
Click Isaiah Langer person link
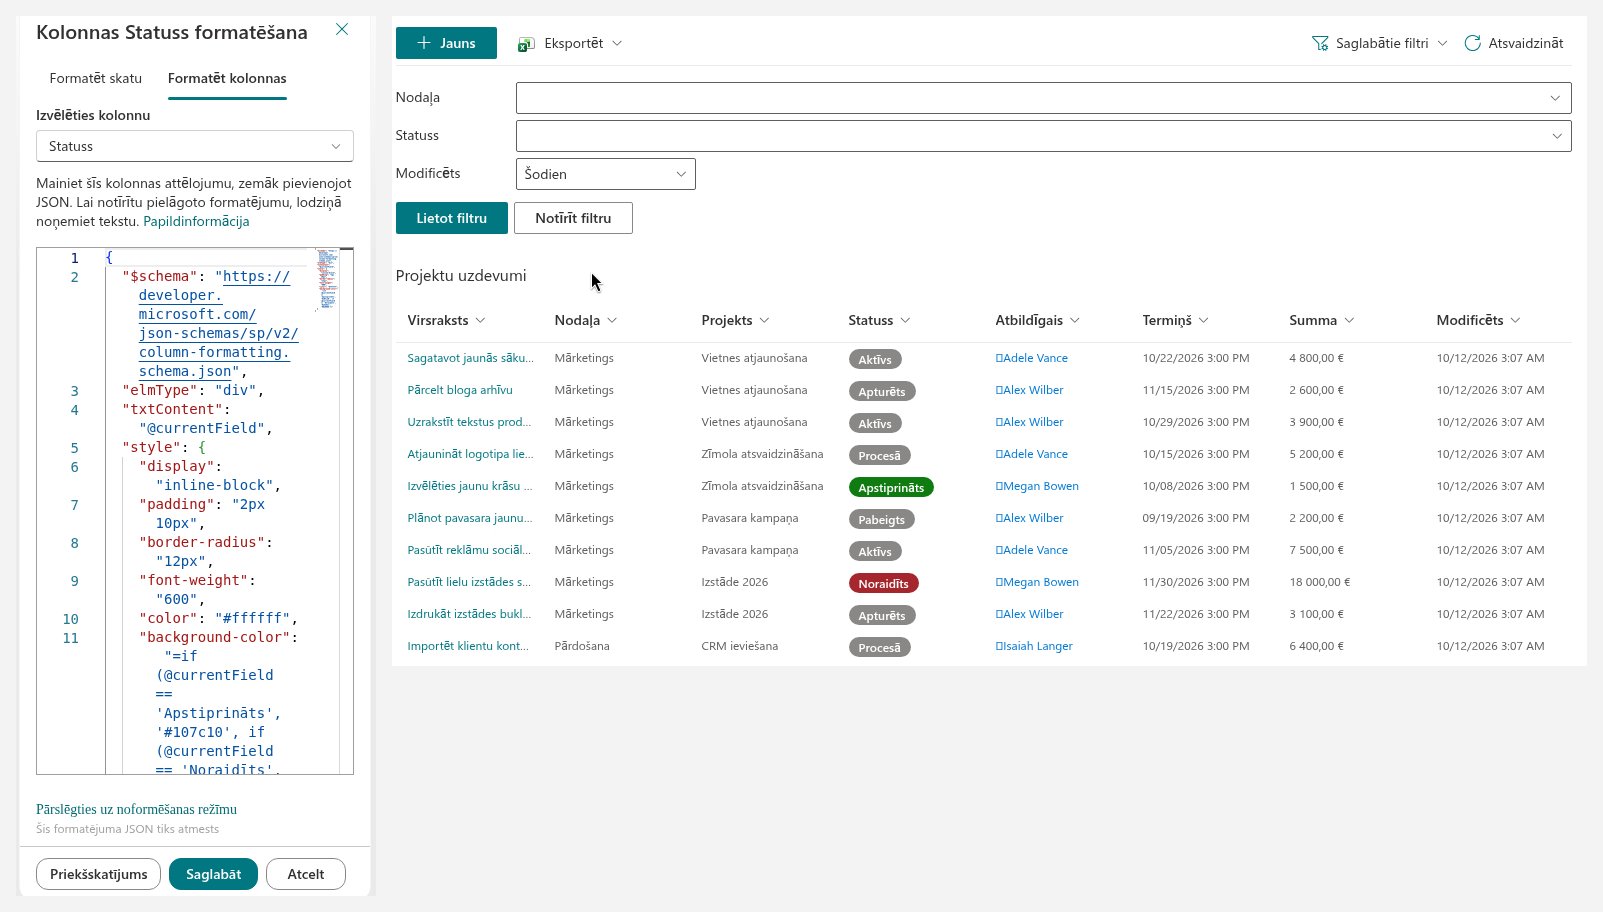(1034, 646)
